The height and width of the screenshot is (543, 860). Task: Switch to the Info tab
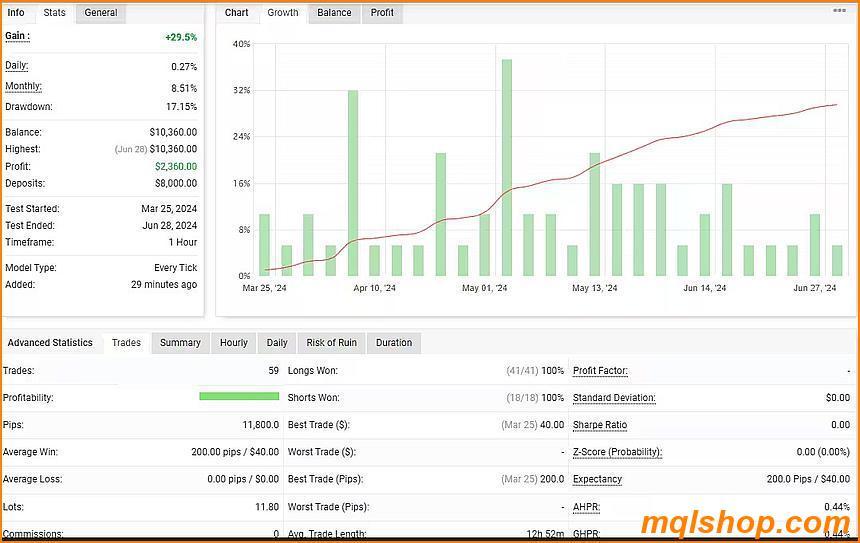(16, 13)
